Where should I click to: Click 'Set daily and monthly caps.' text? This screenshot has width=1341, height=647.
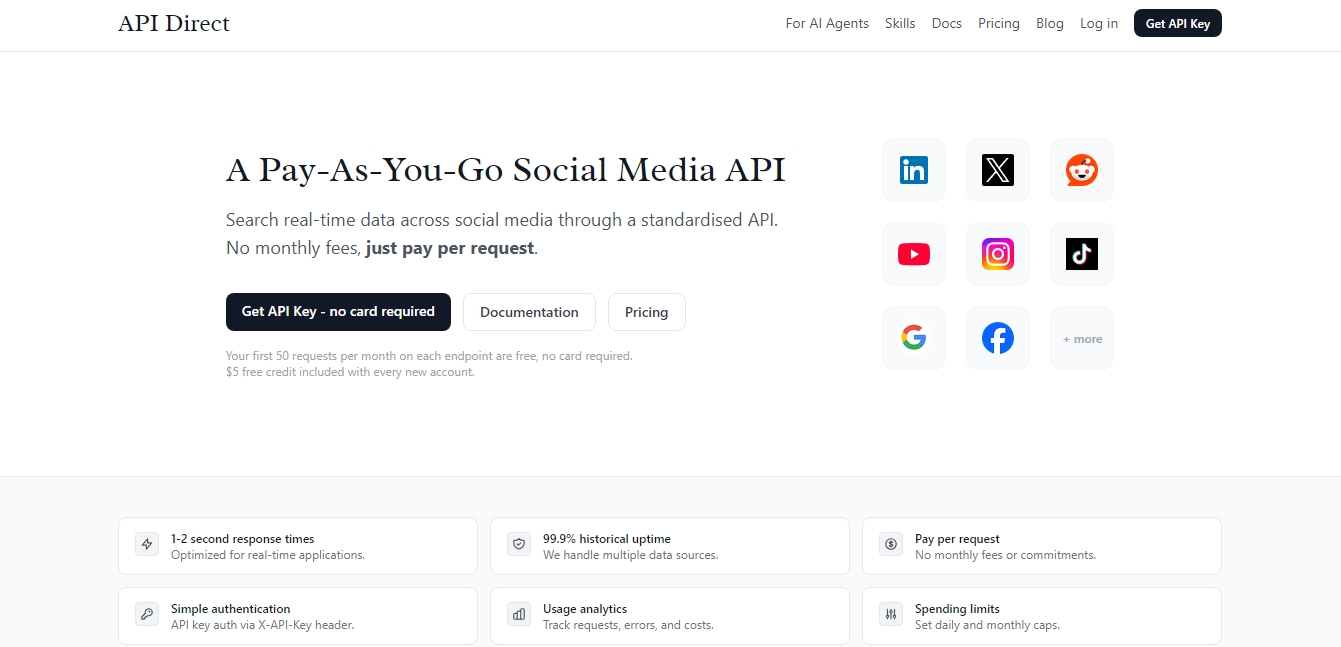point(987,625)
